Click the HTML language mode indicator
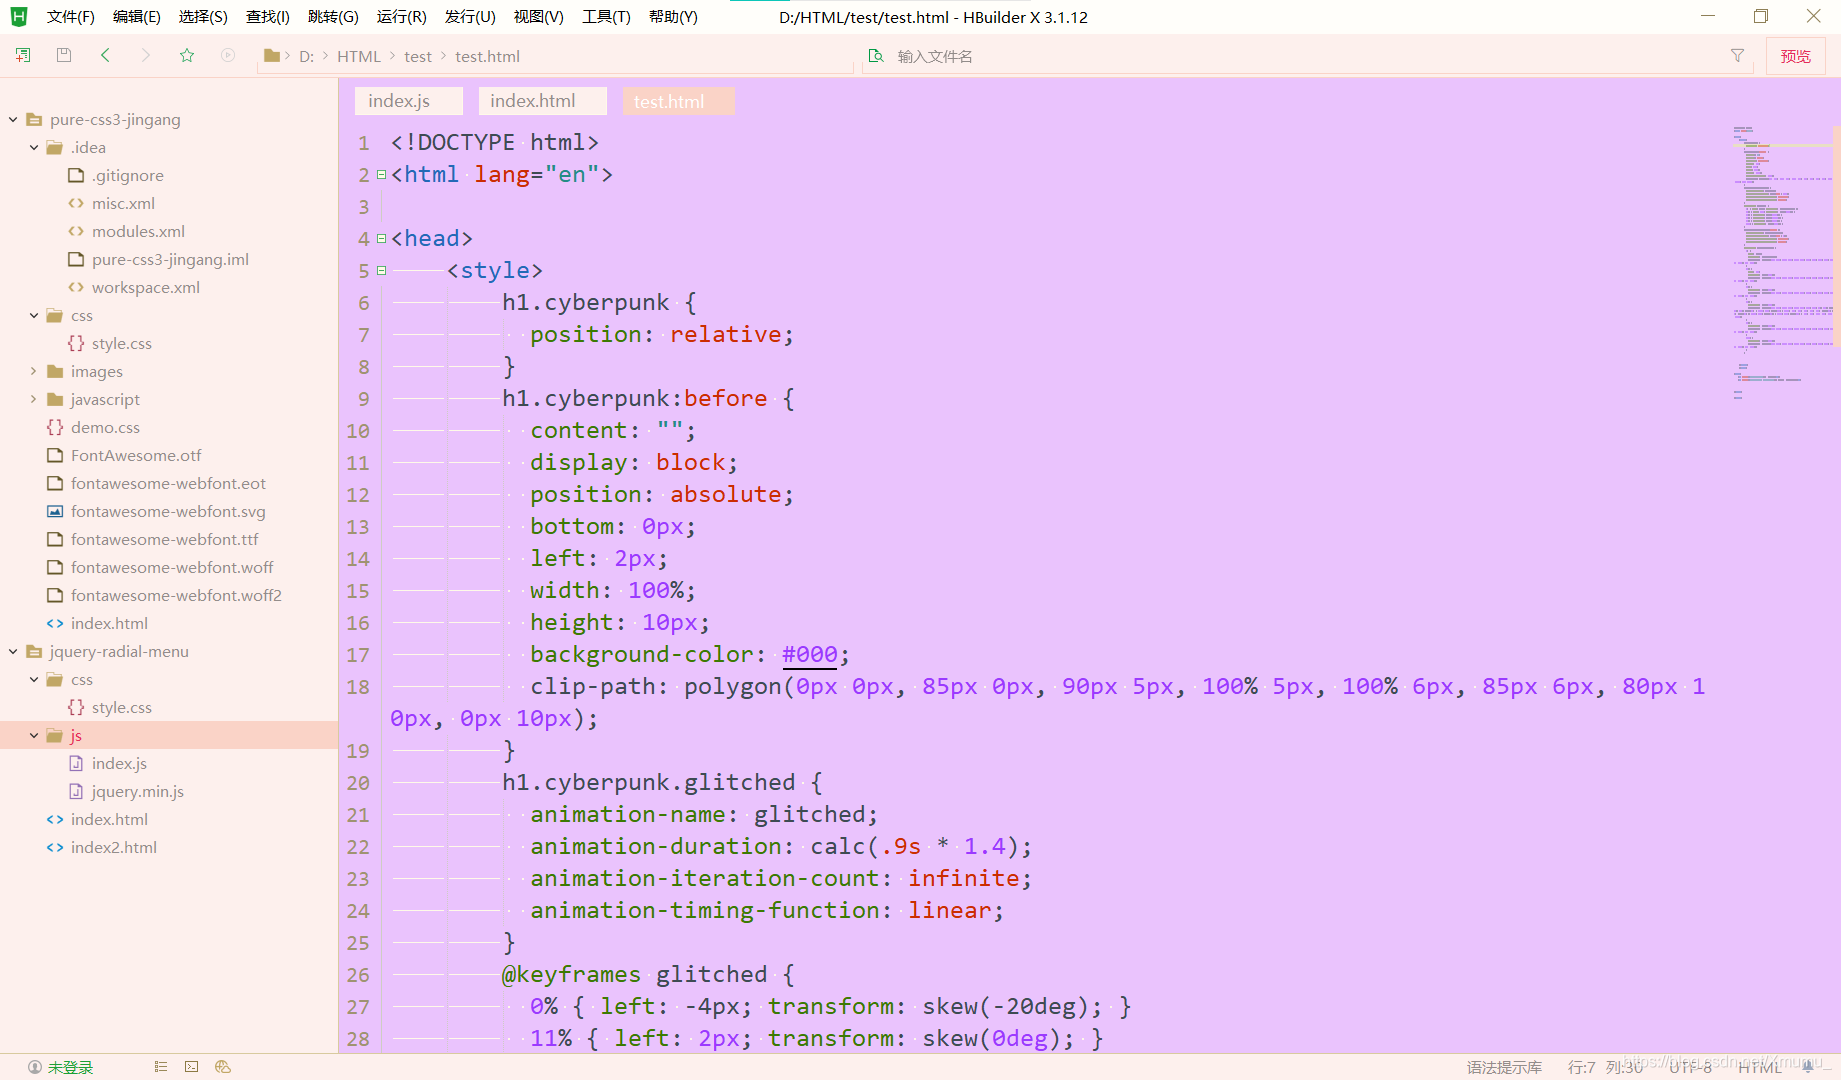1841x1080 pixels. pyautogui.click(x=1759, y=1067)
